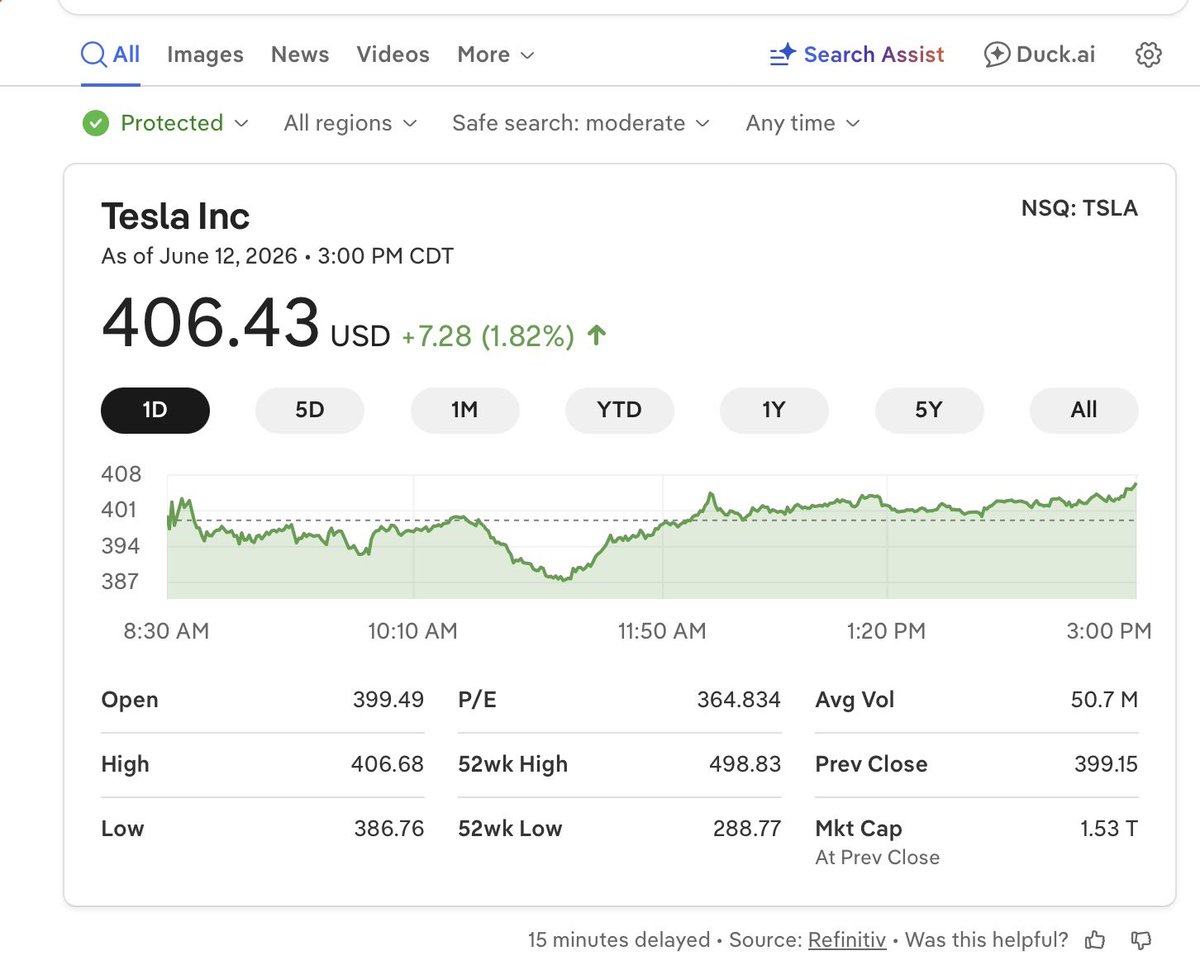Click the P/E value 364.834
Viewport: 1200px width, 965px height.
[739, 700]
